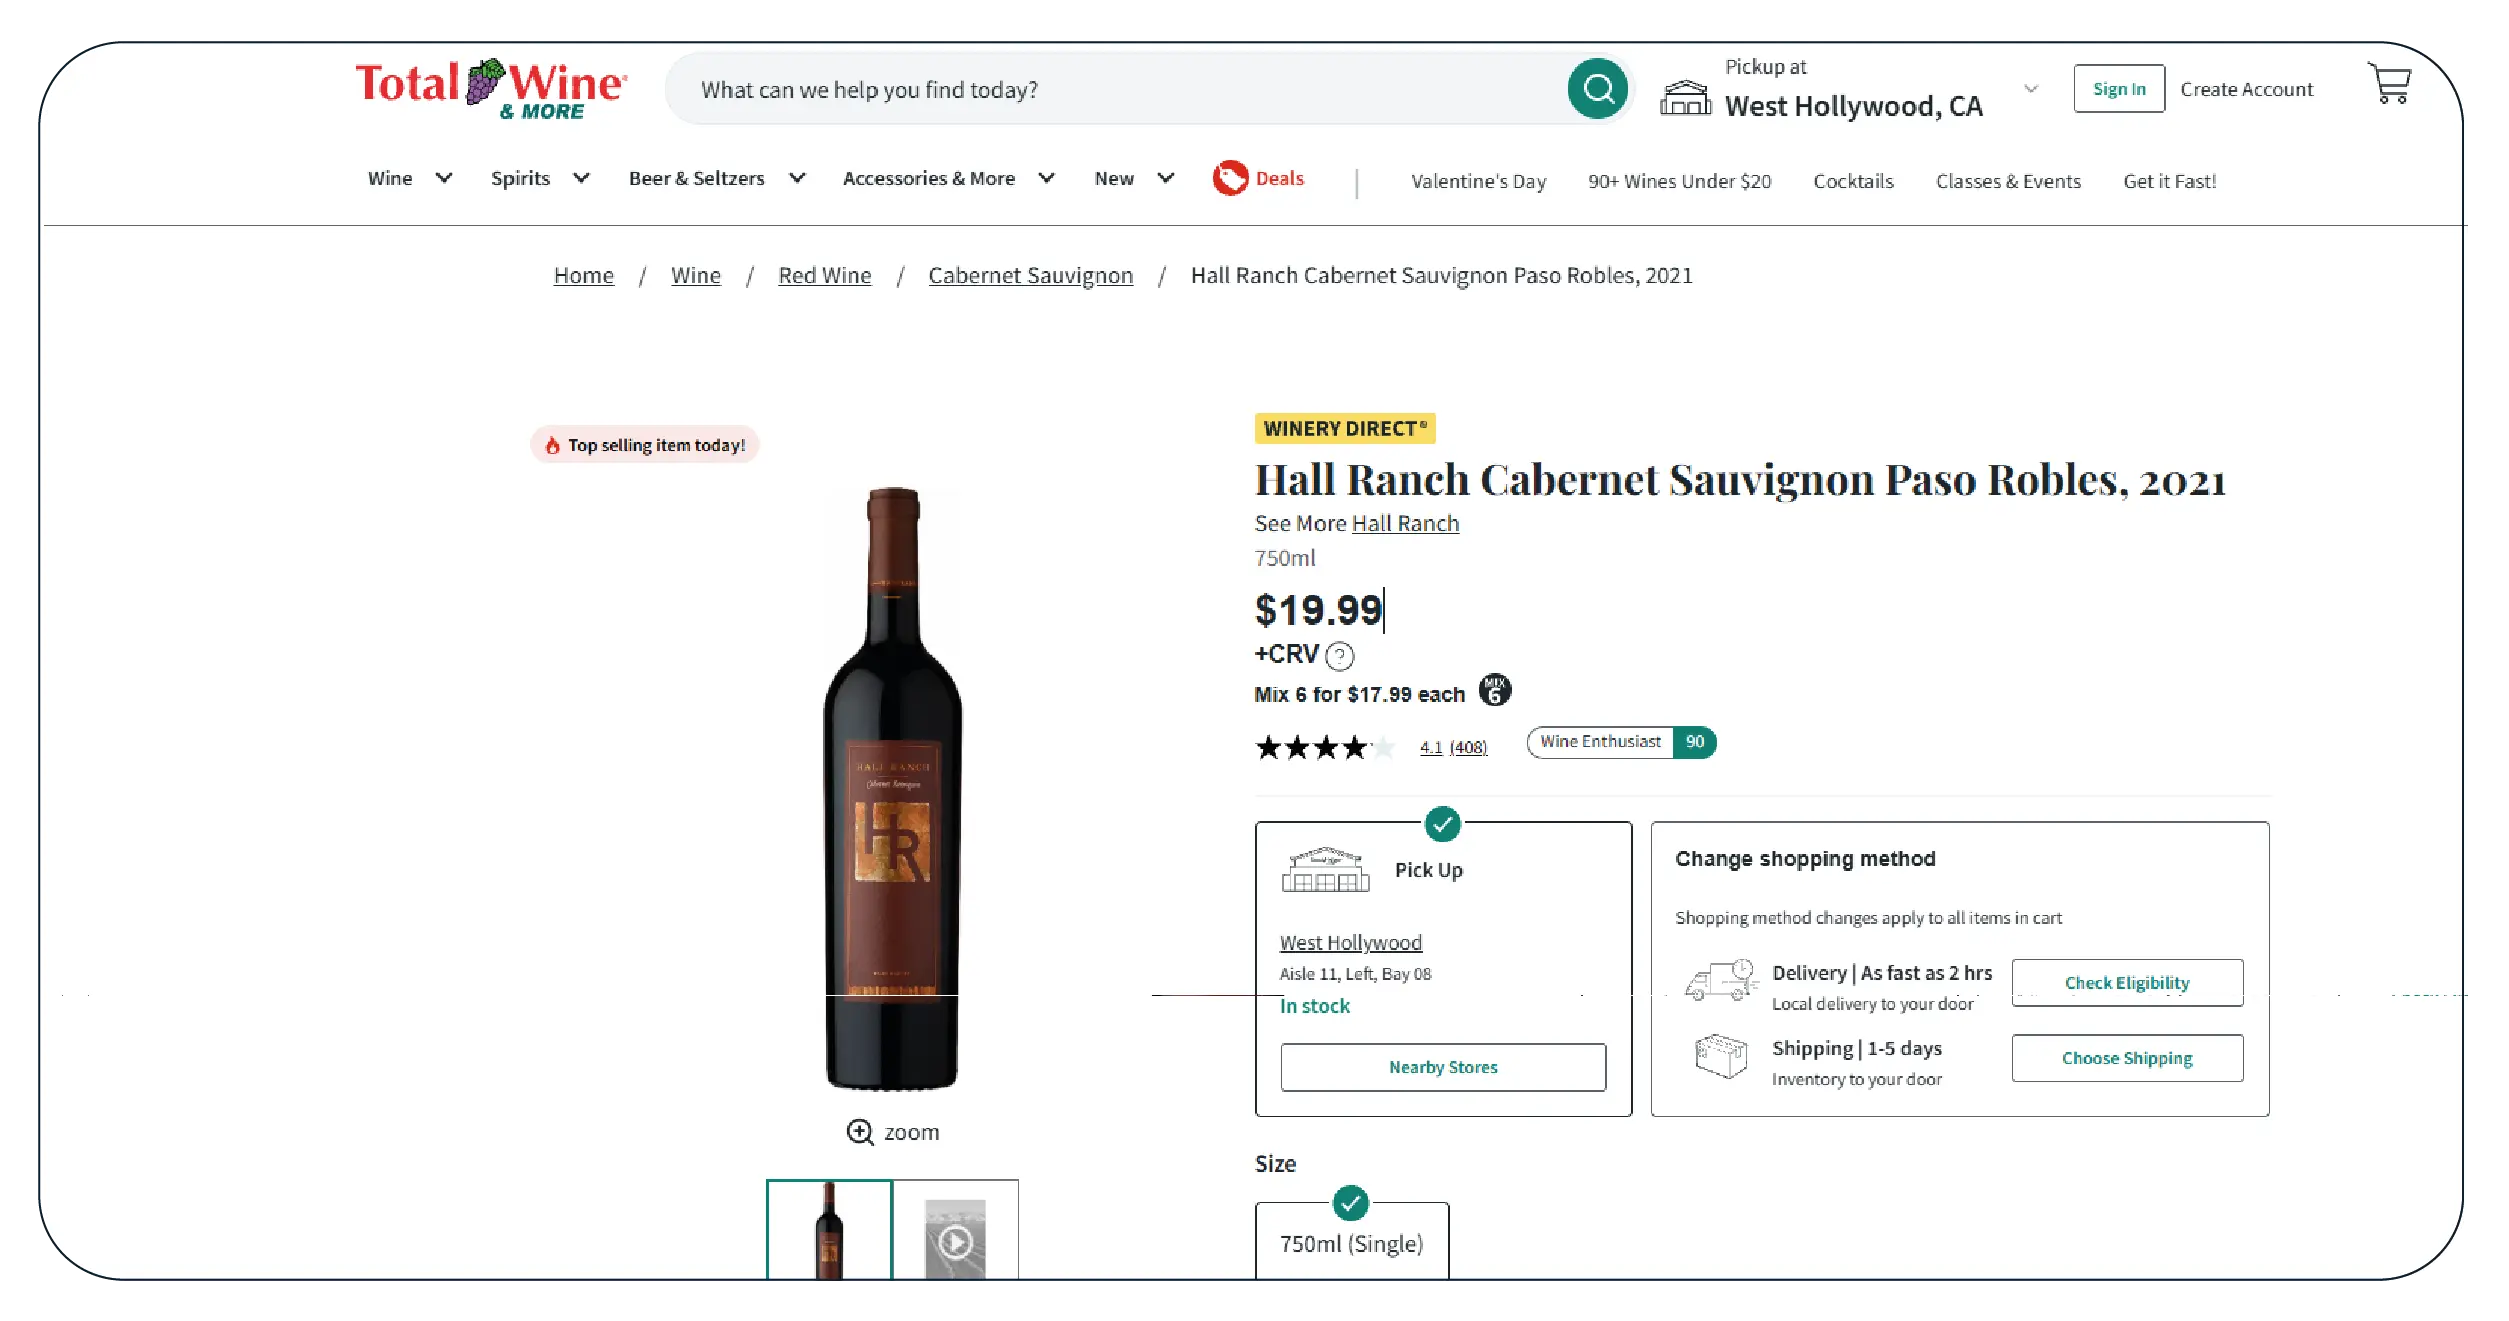Click the zoom magnifier under bottle image
This screenshot has height=1321, width=2509.
tap(860, 1132)
